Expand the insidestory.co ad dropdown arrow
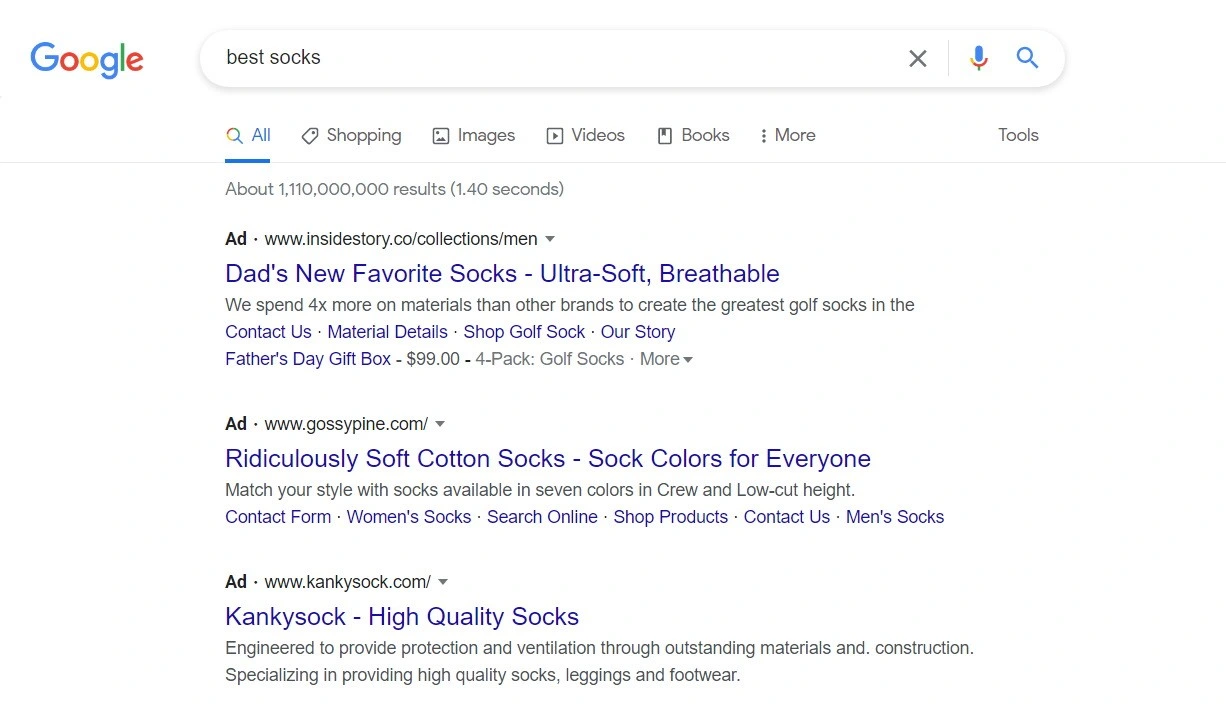This screenshot has height=708, width=1226. (550, 239)
